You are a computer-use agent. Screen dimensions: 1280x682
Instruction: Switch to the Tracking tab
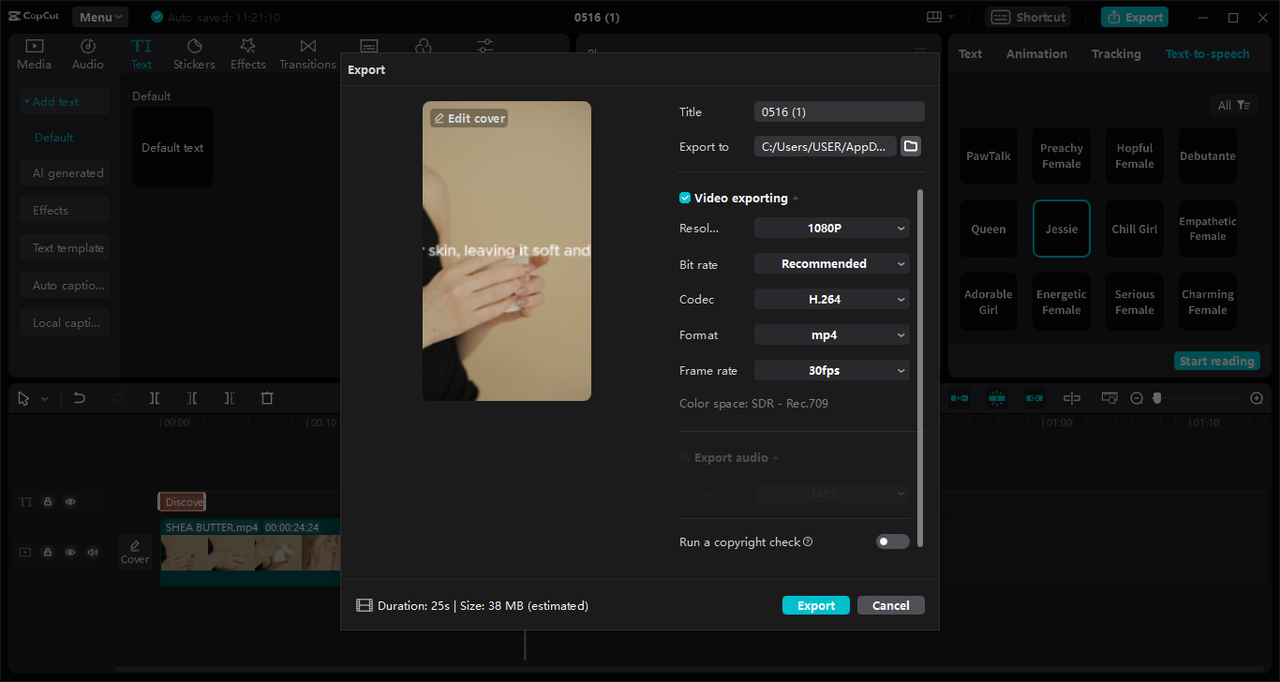[1116, 54]
